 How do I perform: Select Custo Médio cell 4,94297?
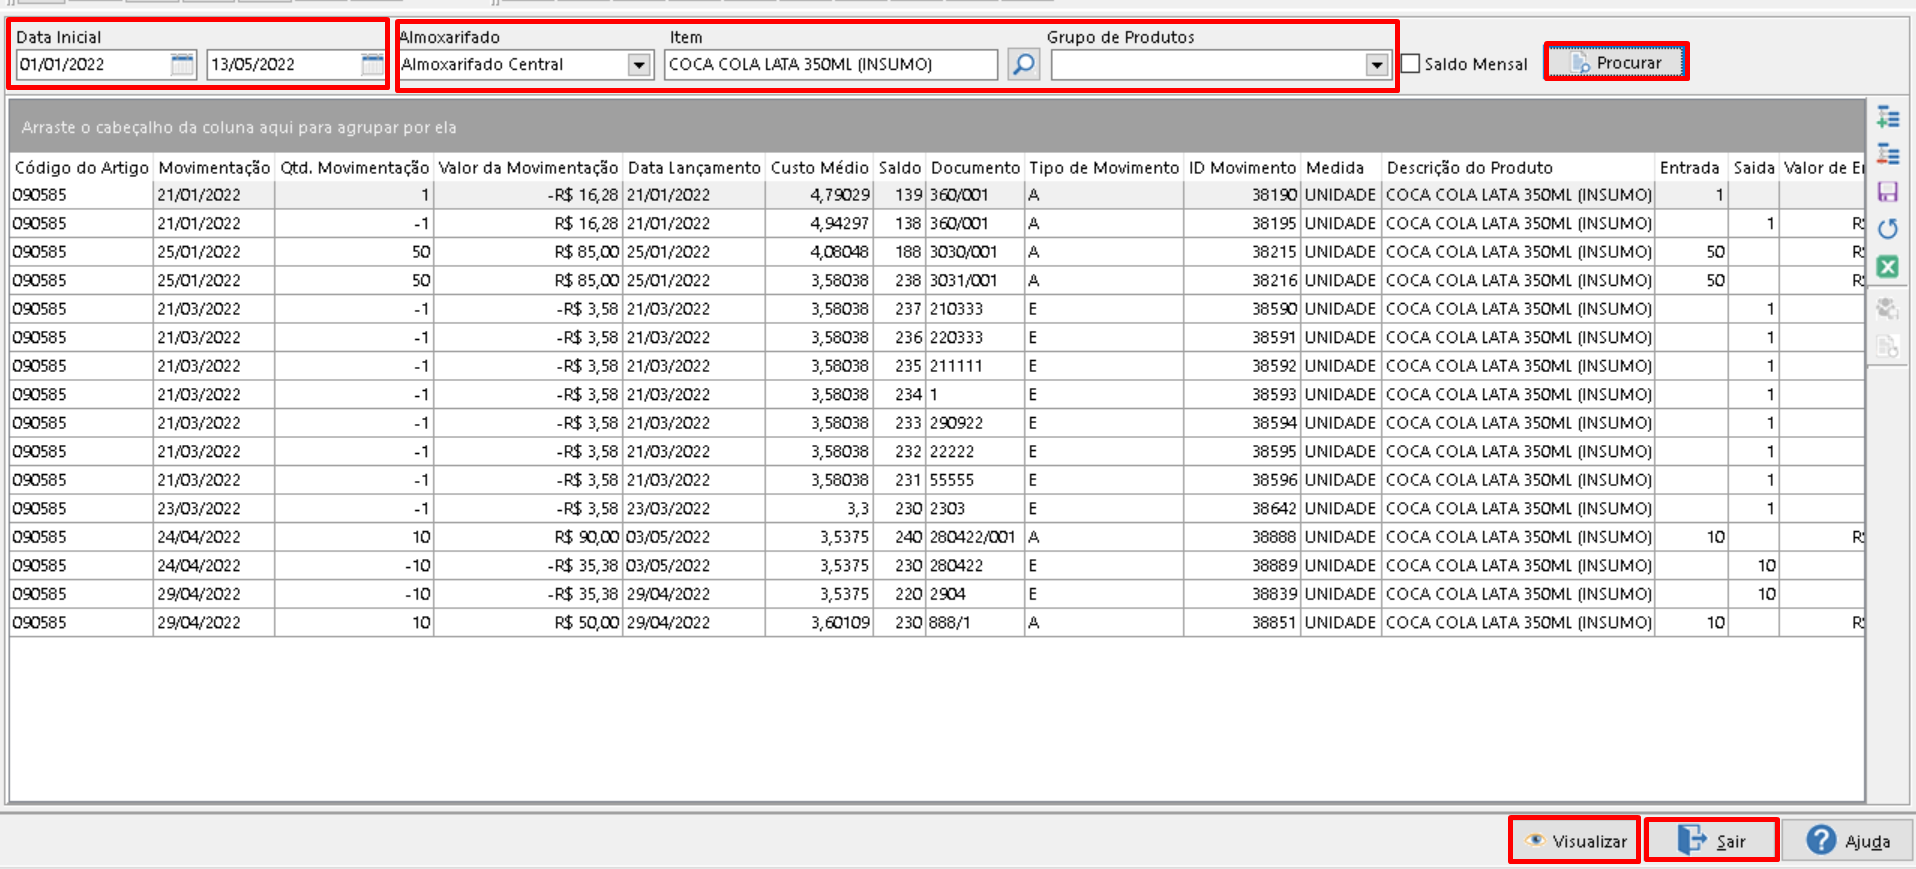click(819, 224)
